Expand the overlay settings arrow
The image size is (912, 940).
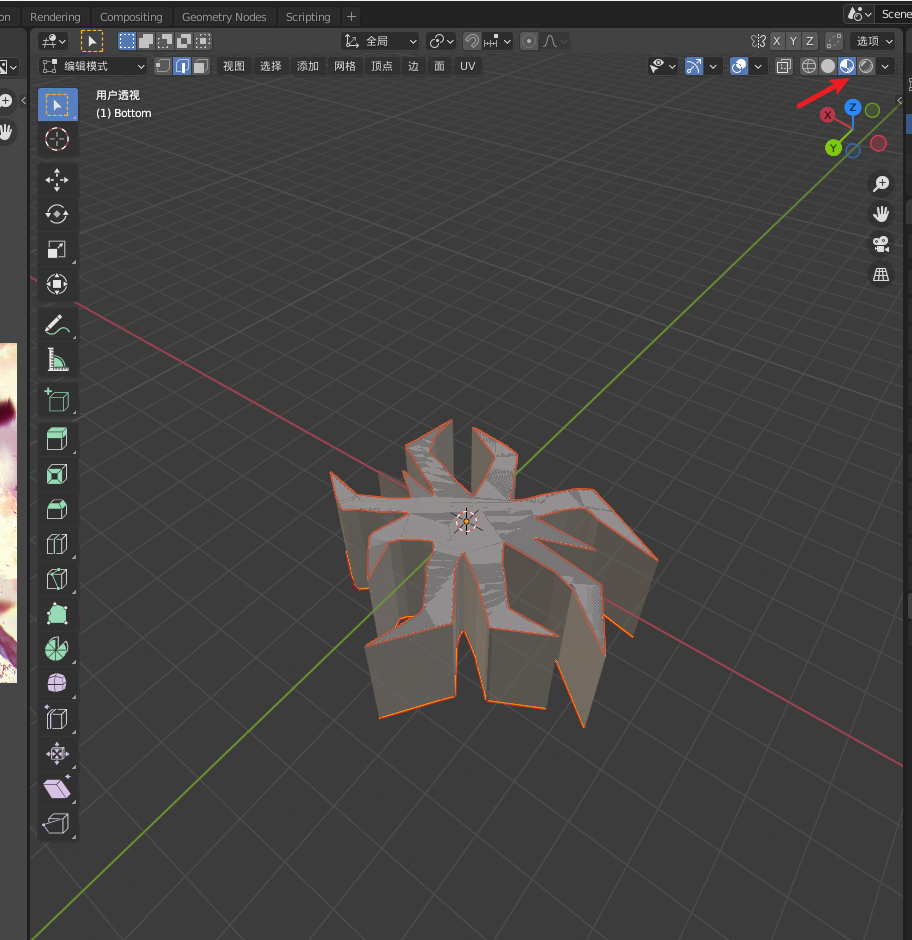(x=759, y=66)
